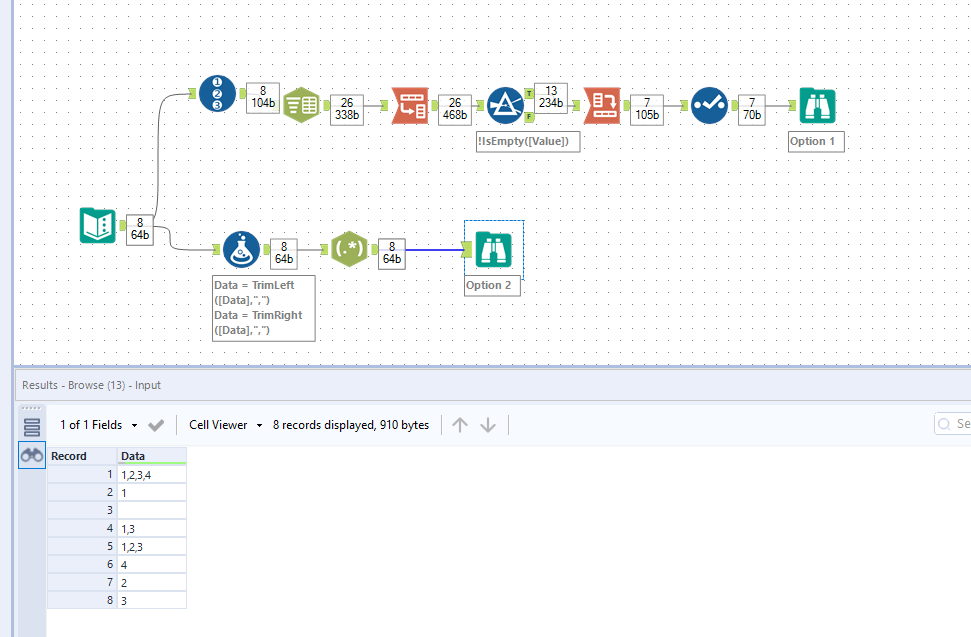
Task: Select the Formula tool with TrimLeft annotation
Action: tap(239, 250)
